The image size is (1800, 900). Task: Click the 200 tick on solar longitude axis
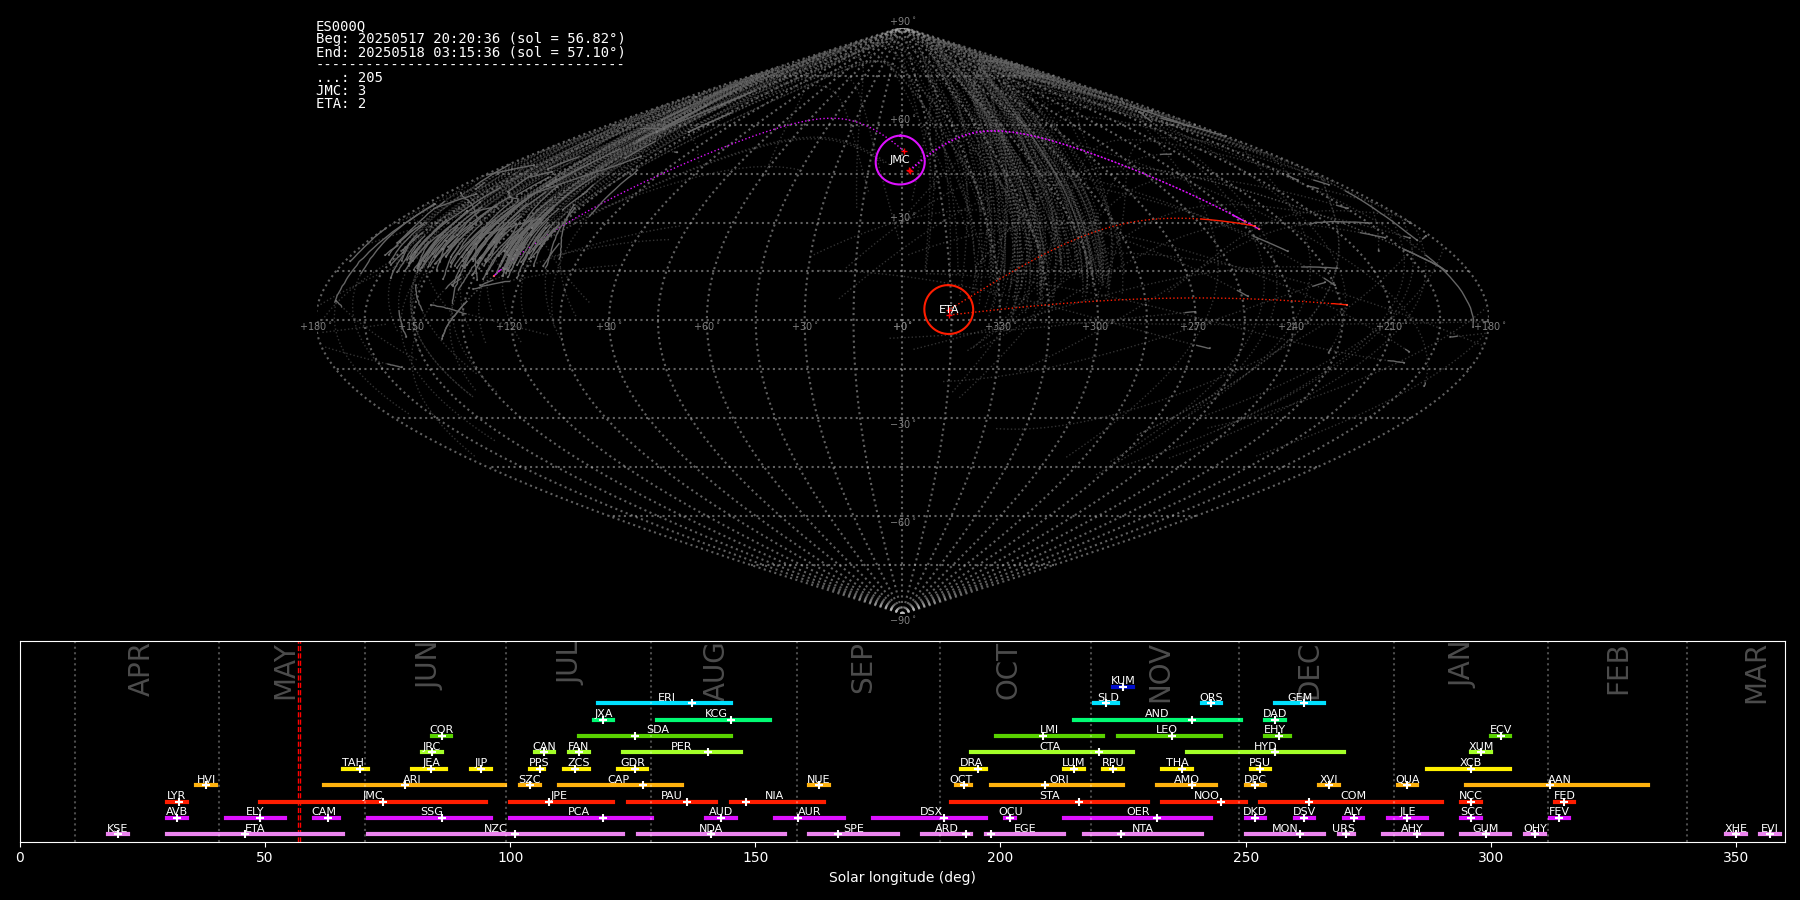click(x=1000, y=857)
